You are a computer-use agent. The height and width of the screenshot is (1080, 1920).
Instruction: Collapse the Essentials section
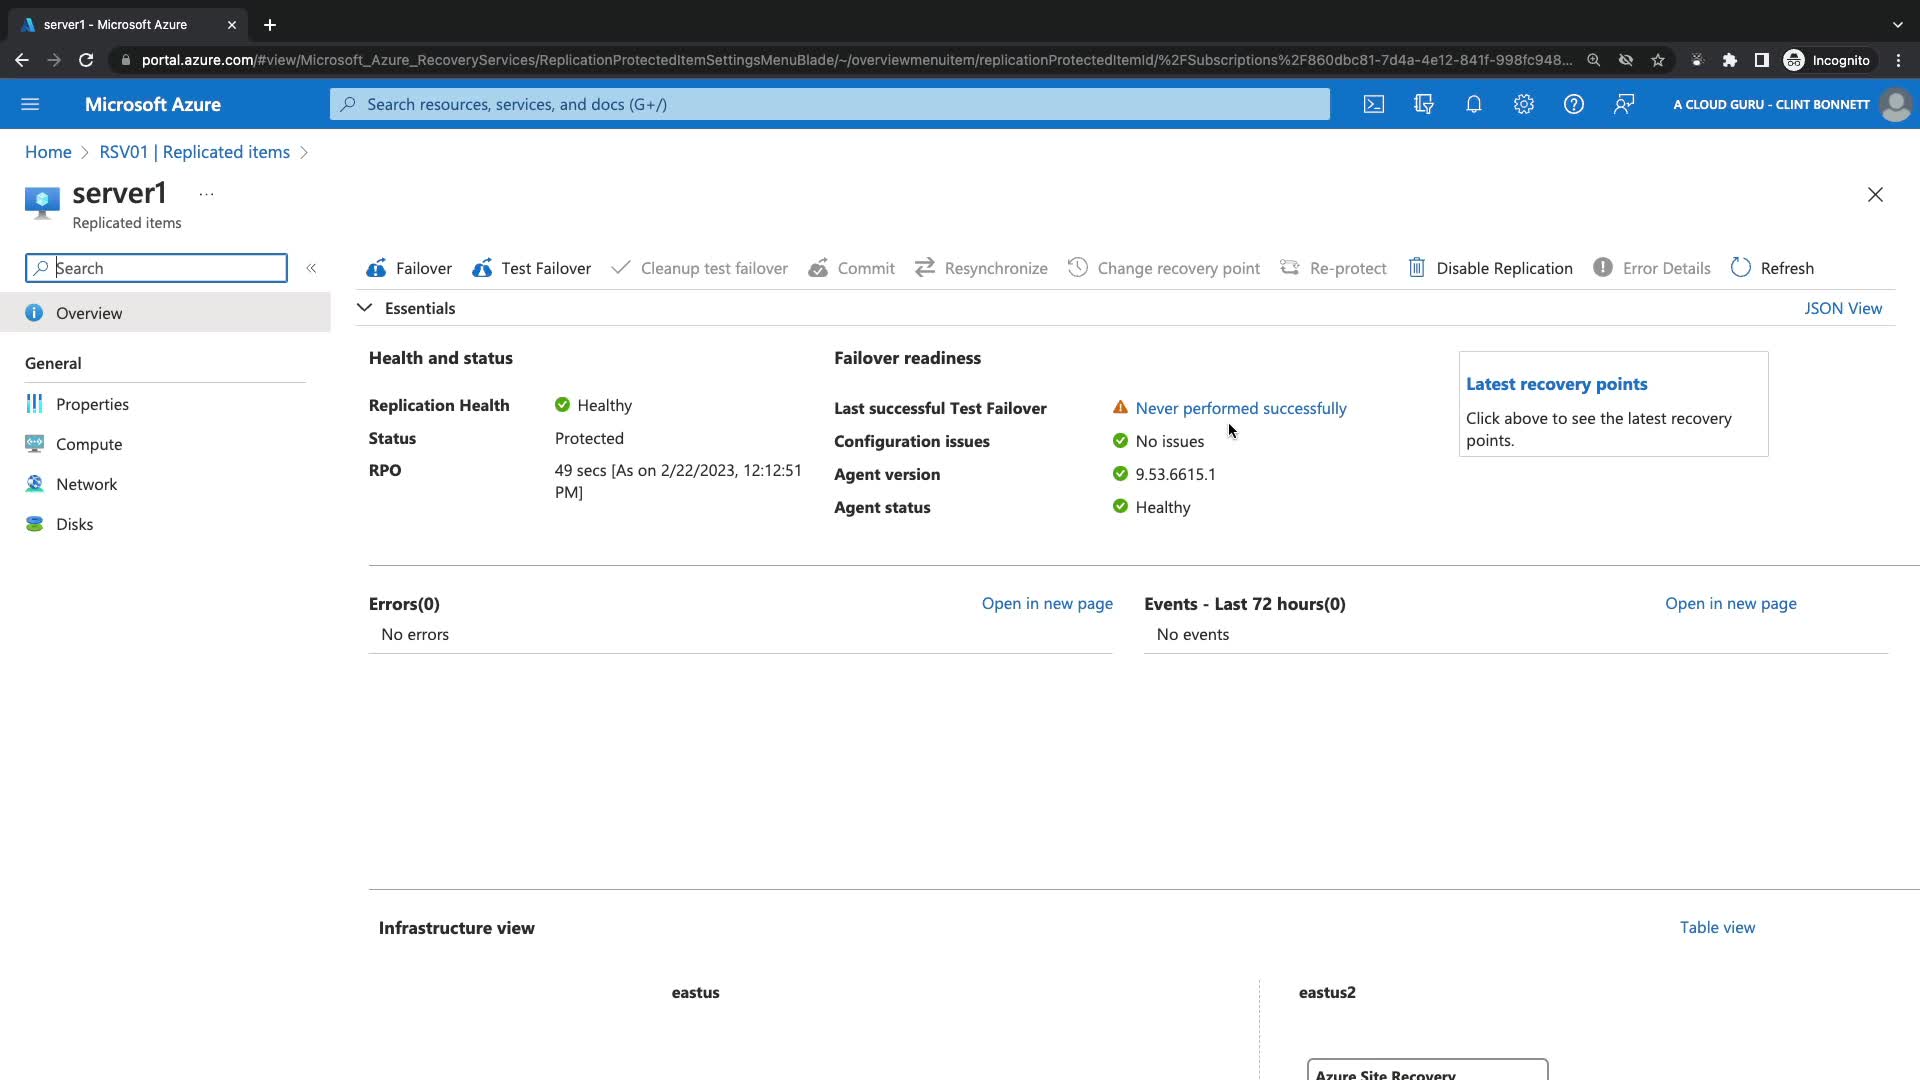coord(365,308)
